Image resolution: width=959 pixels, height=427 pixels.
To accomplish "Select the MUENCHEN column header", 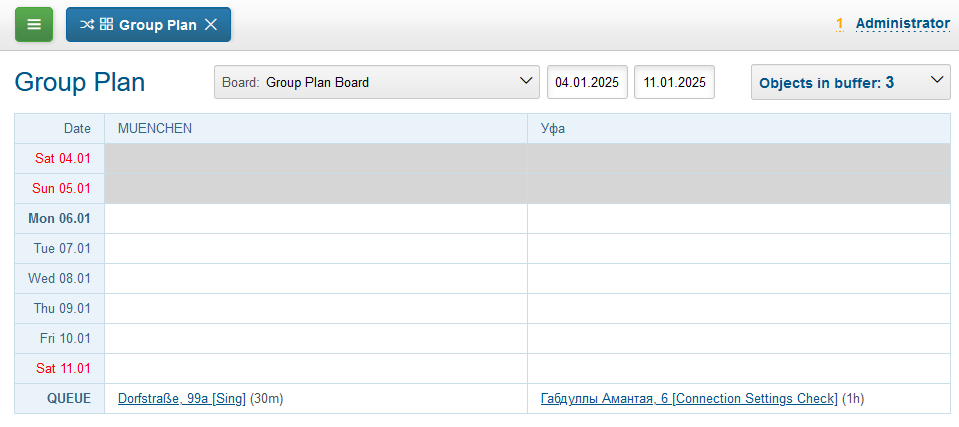I will (155, 128).
